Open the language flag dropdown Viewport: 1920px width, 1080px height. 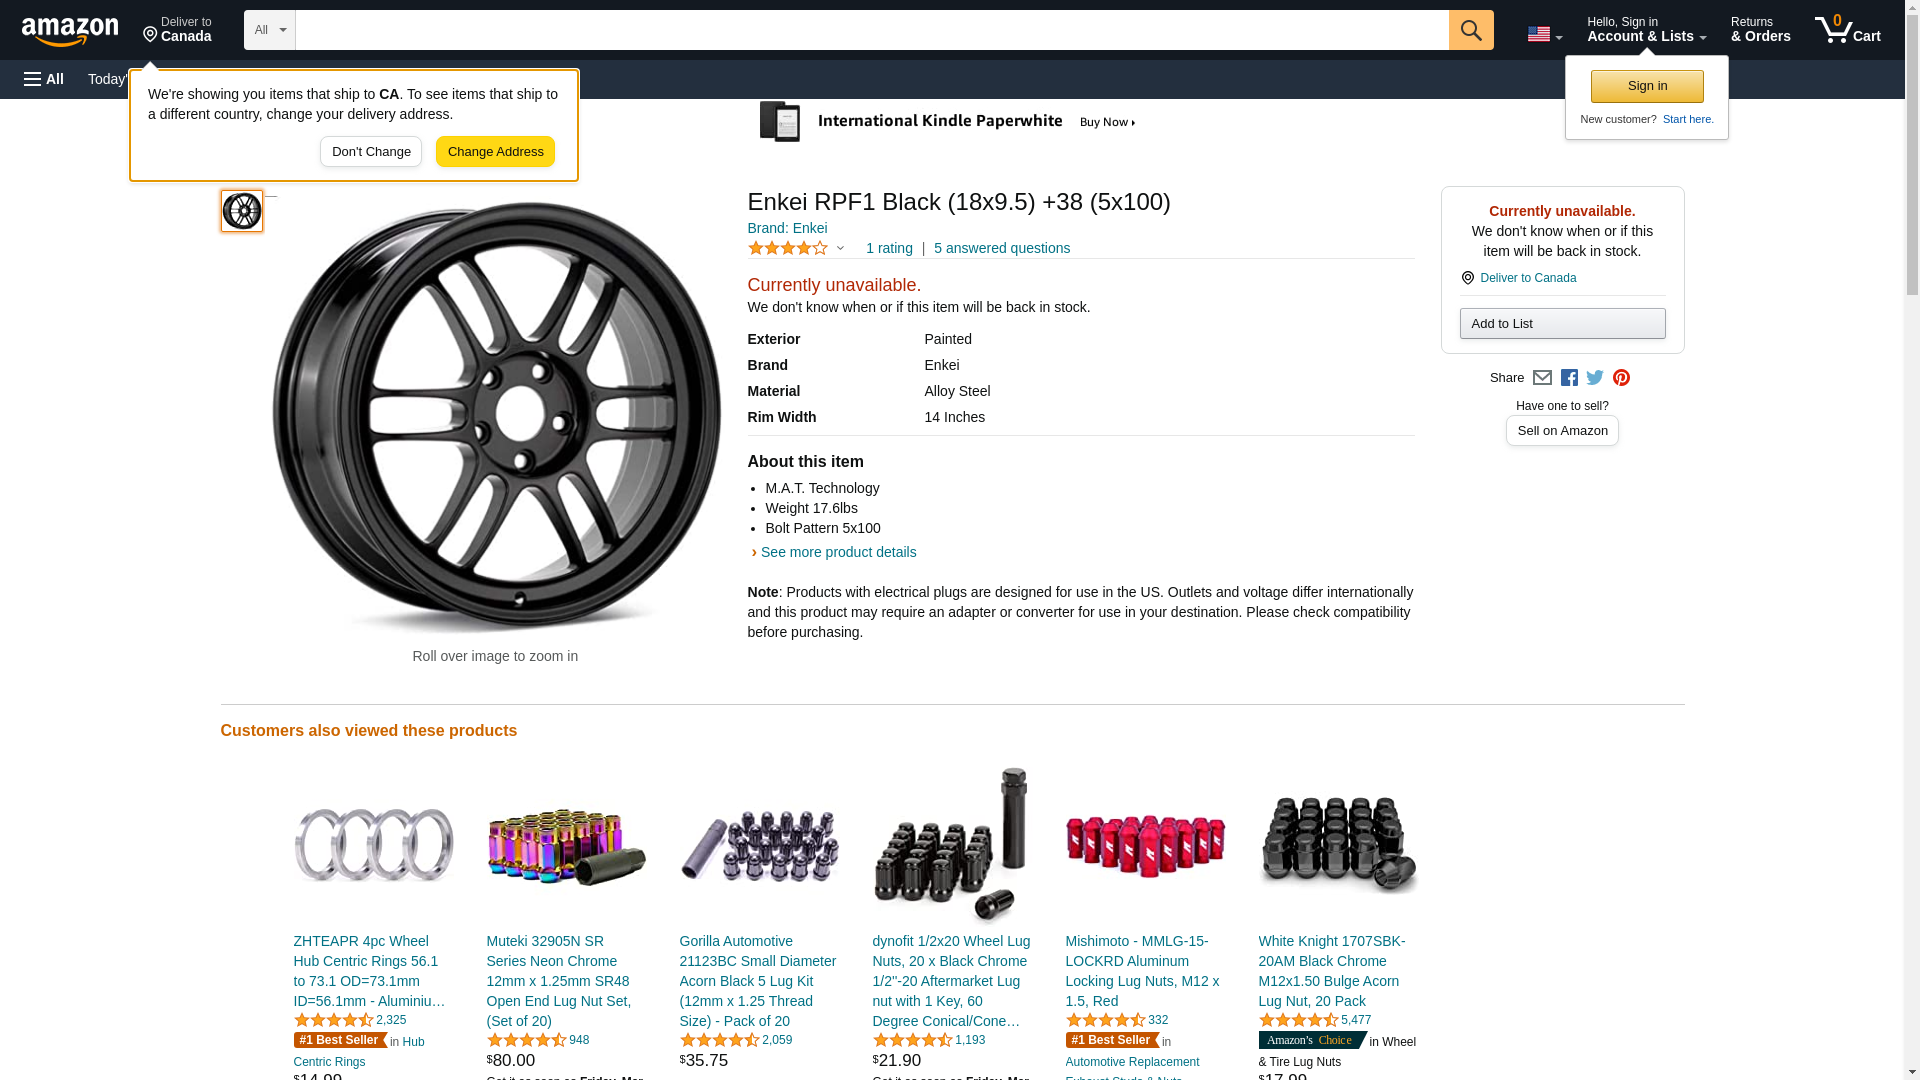(1544, 34)
